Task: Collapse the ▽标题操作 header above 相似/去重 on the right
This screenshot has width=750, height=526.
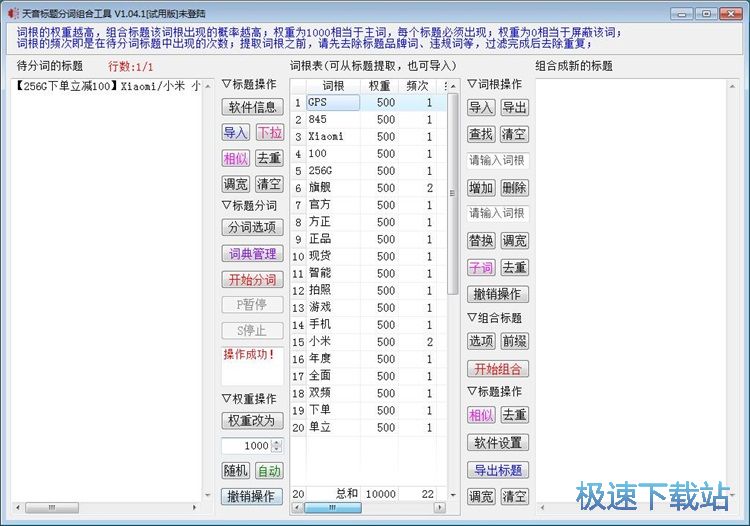Action: pyautogui.click(x=495, y=392)
